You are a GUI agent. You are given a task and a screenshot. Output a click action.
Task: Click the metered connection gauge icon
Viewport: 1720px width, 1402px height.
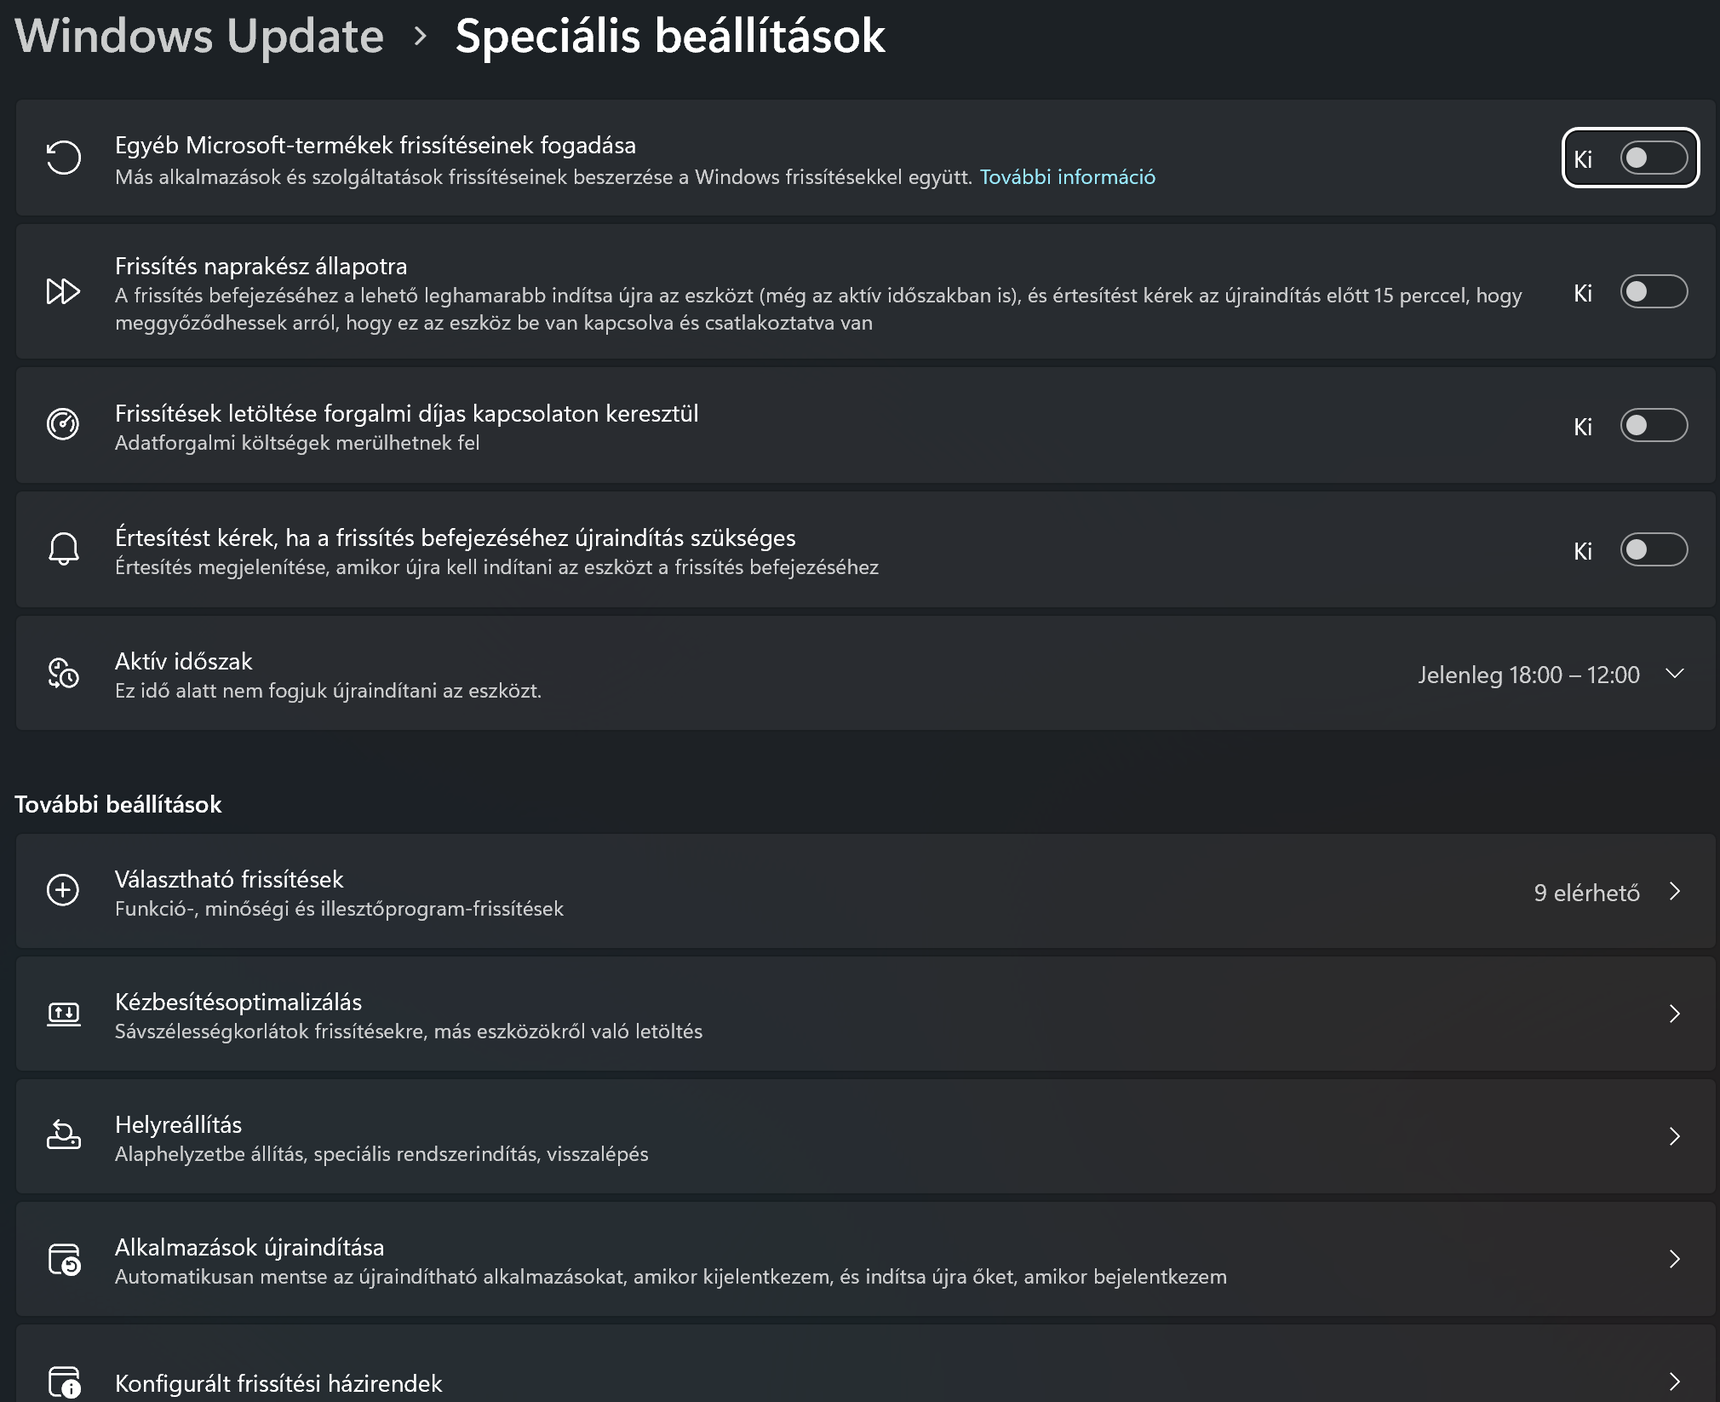click(x=63, y=425)
